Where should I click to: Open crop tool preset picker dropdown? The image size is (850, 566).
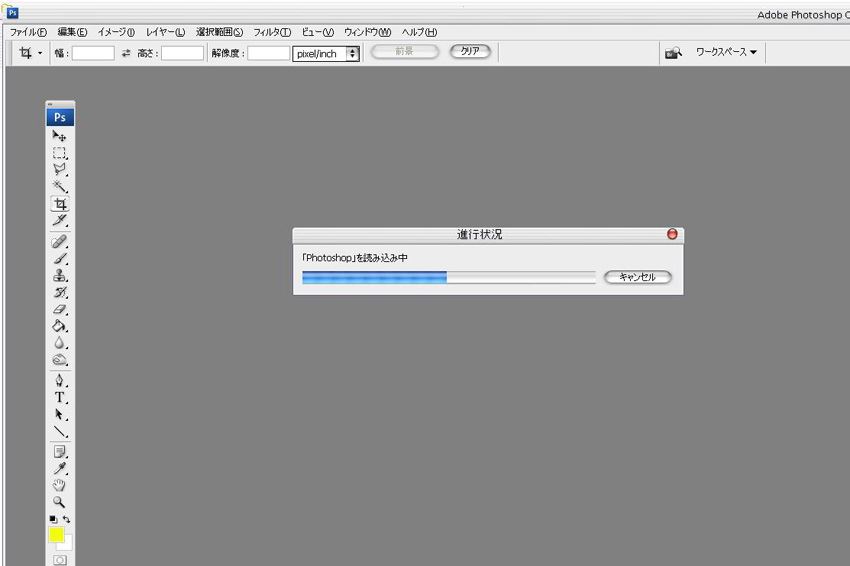[40, 53]
